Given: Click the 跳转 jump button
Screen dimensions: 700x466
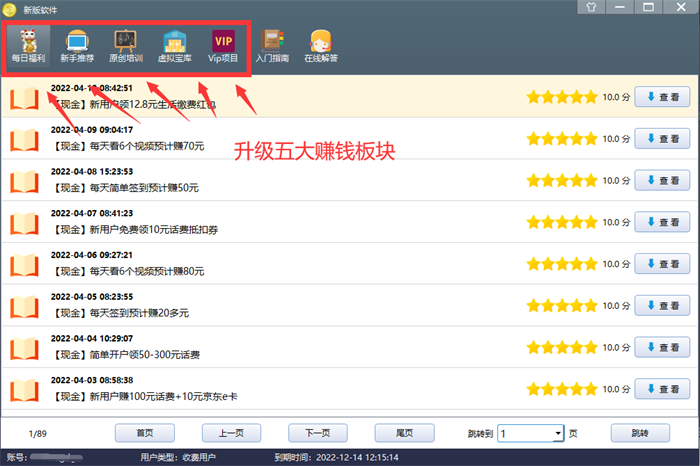Looking at the screenshot, I should [x=640, y=433].
